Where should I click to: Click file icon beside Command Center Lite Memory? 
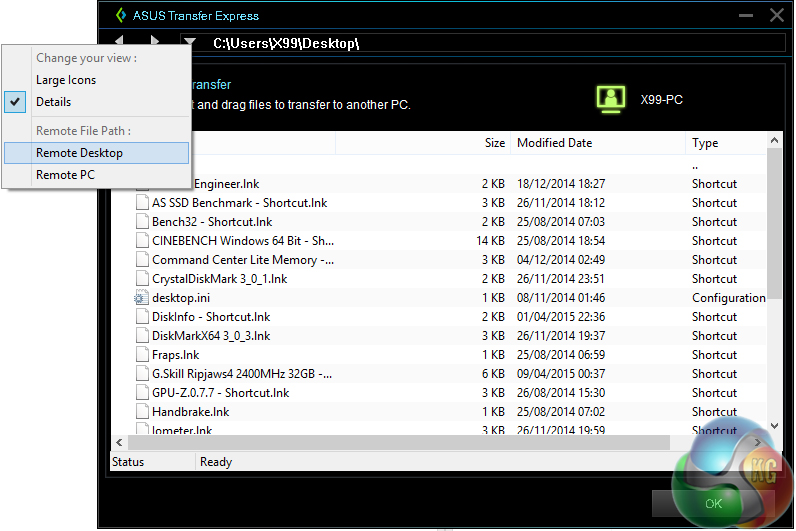click(x=142, y=260)
